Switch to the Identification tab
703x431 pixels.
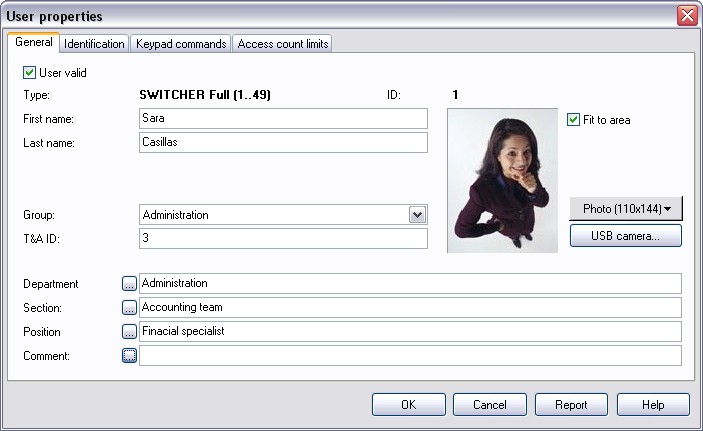[95, 44]
